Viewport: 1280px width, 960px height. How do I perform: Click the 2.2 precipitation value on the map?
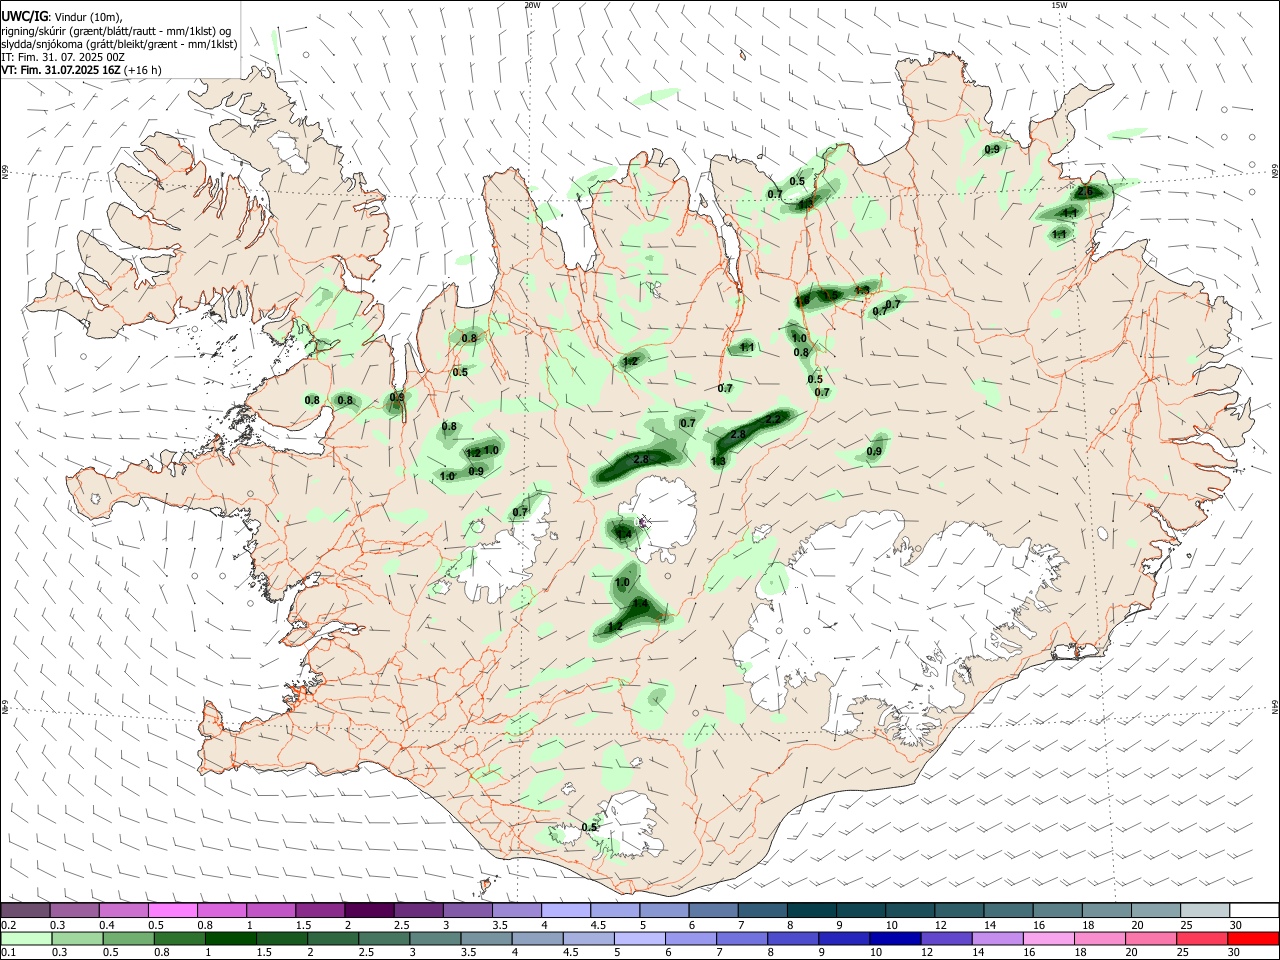(773, 421)
